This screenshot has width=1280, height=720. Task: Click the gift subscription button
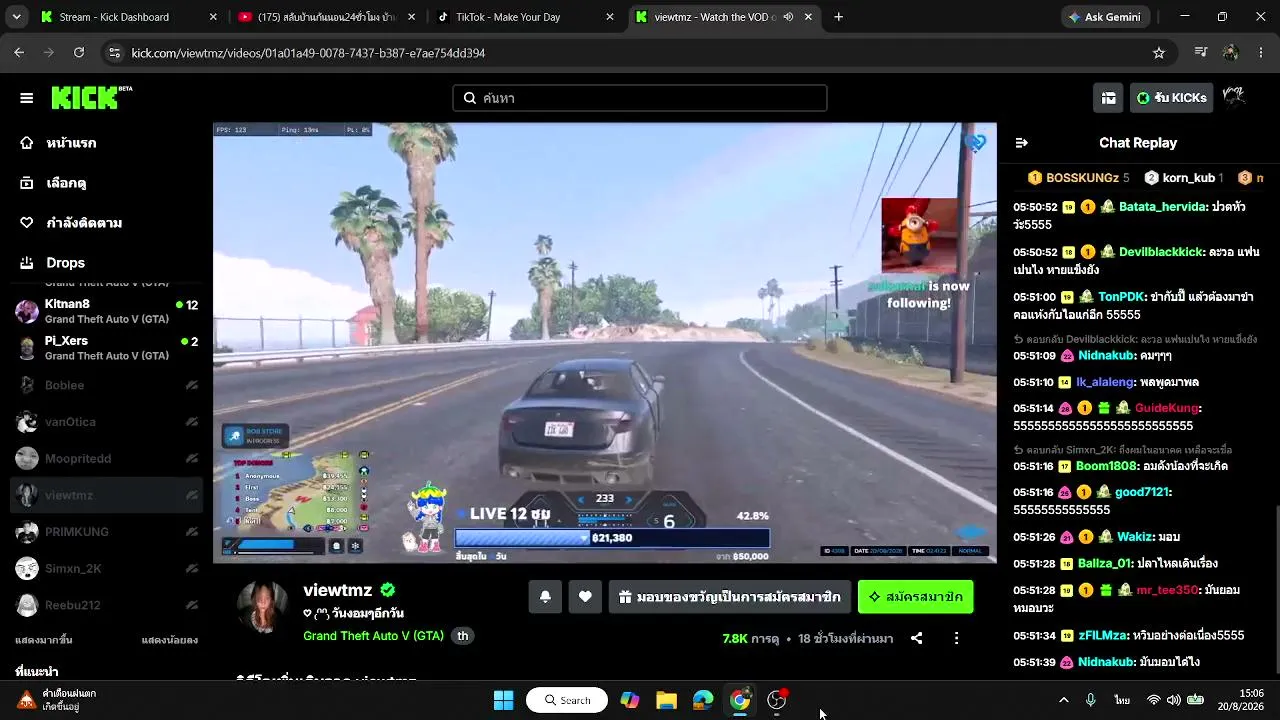(x=730, y=597)
